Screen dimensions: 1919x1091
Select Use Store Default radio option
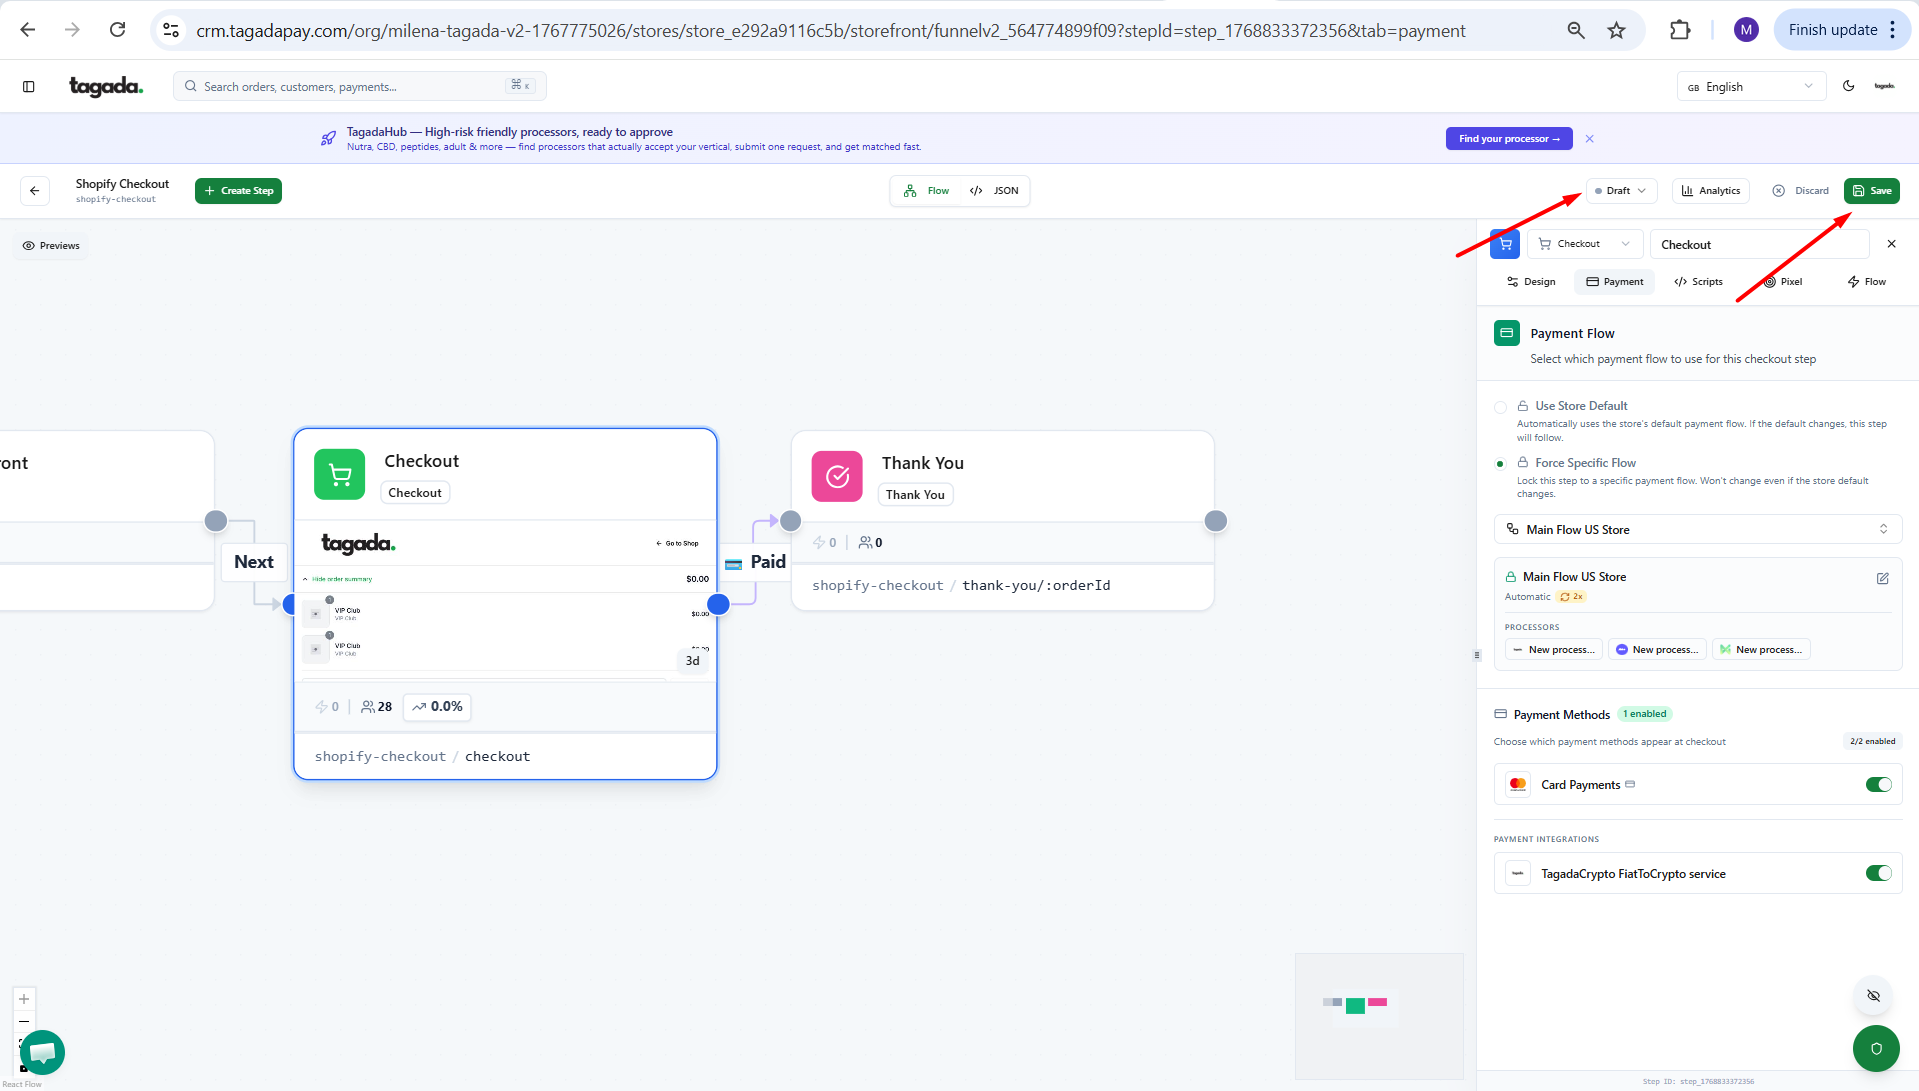click(x=1500, y=407)
